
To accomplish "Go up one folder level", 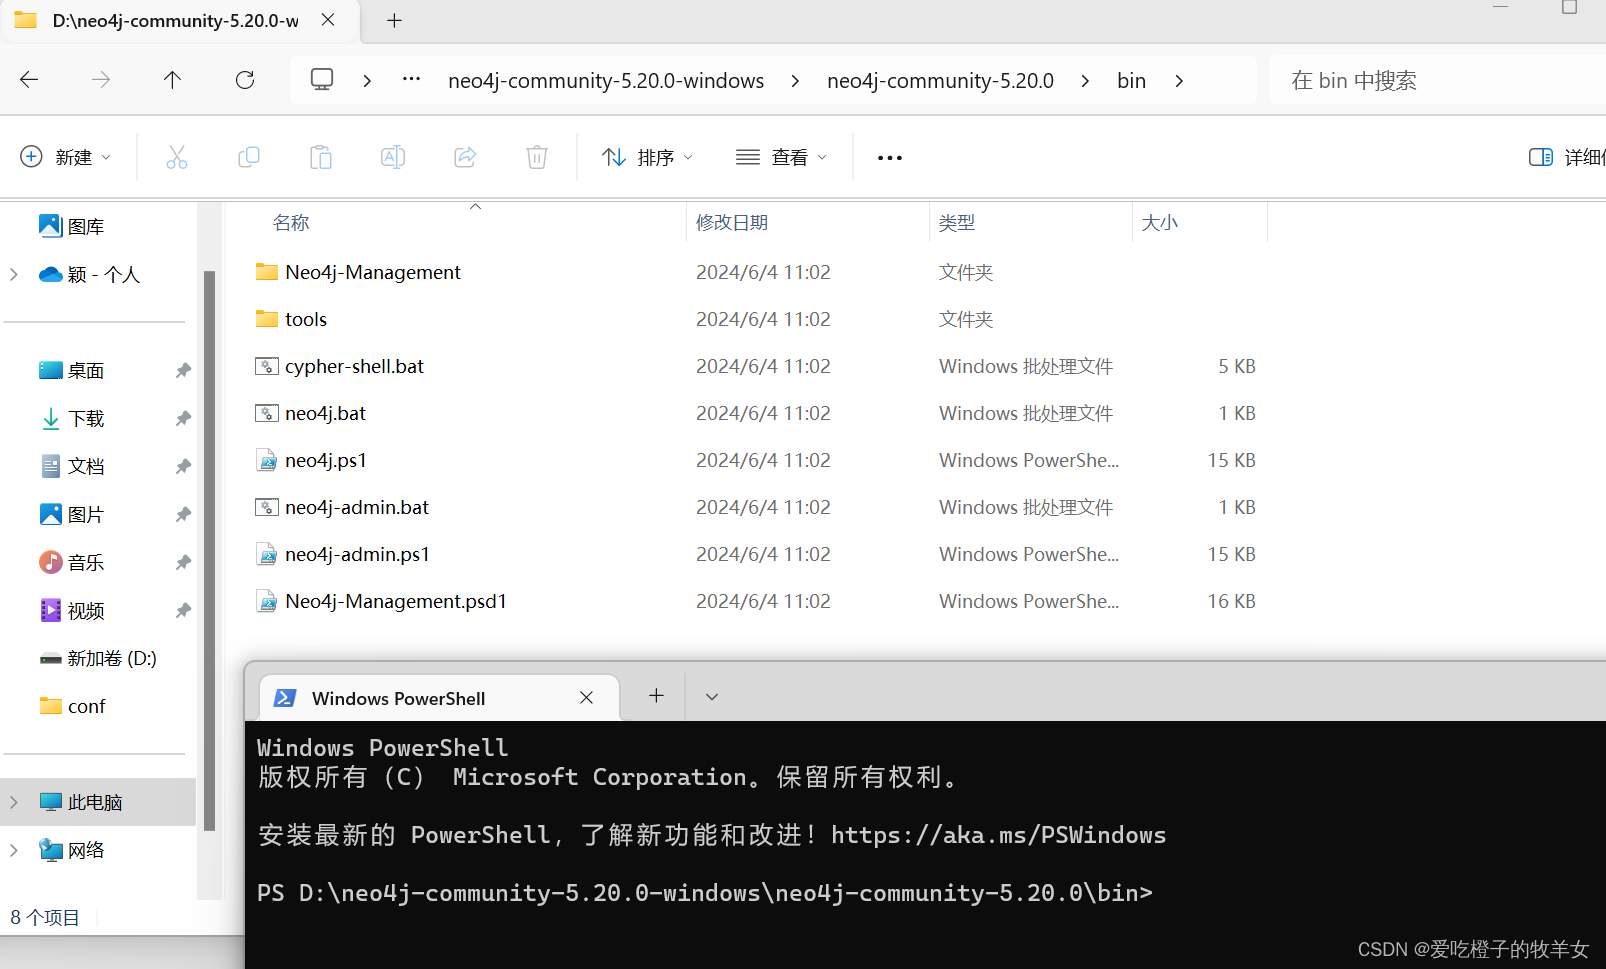I will (172, 80).
